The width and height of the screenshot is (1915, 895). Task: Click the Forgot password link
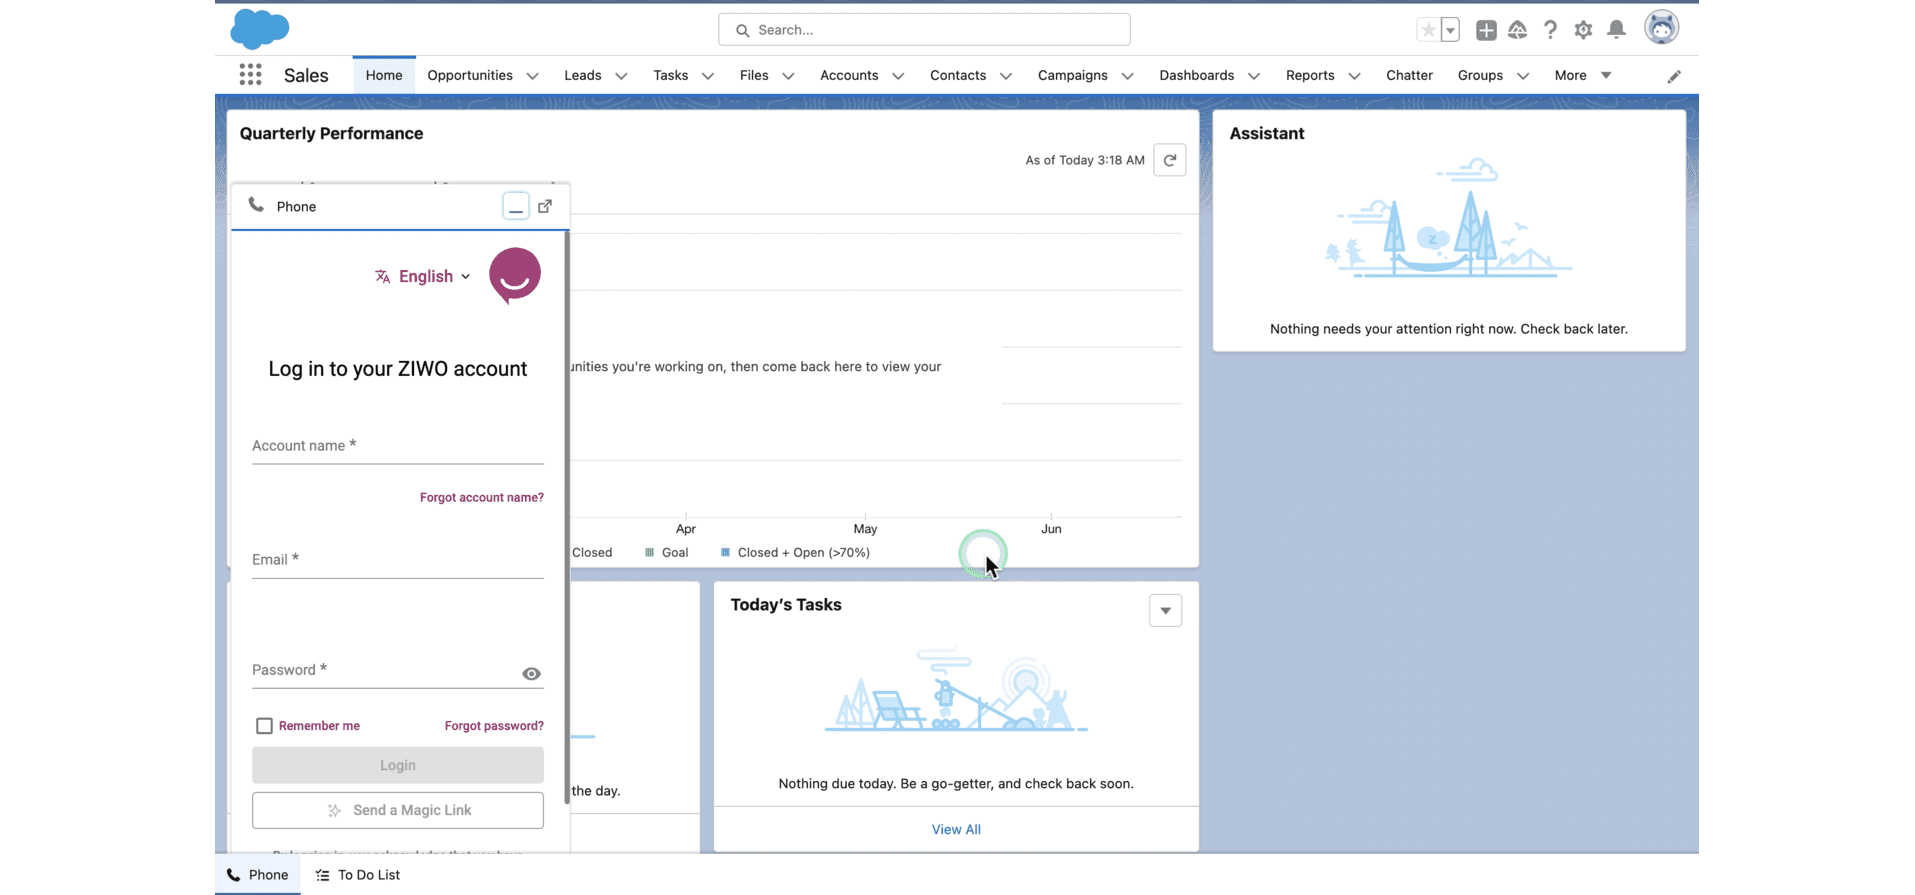pyautogui.click(x=494, y=726)
